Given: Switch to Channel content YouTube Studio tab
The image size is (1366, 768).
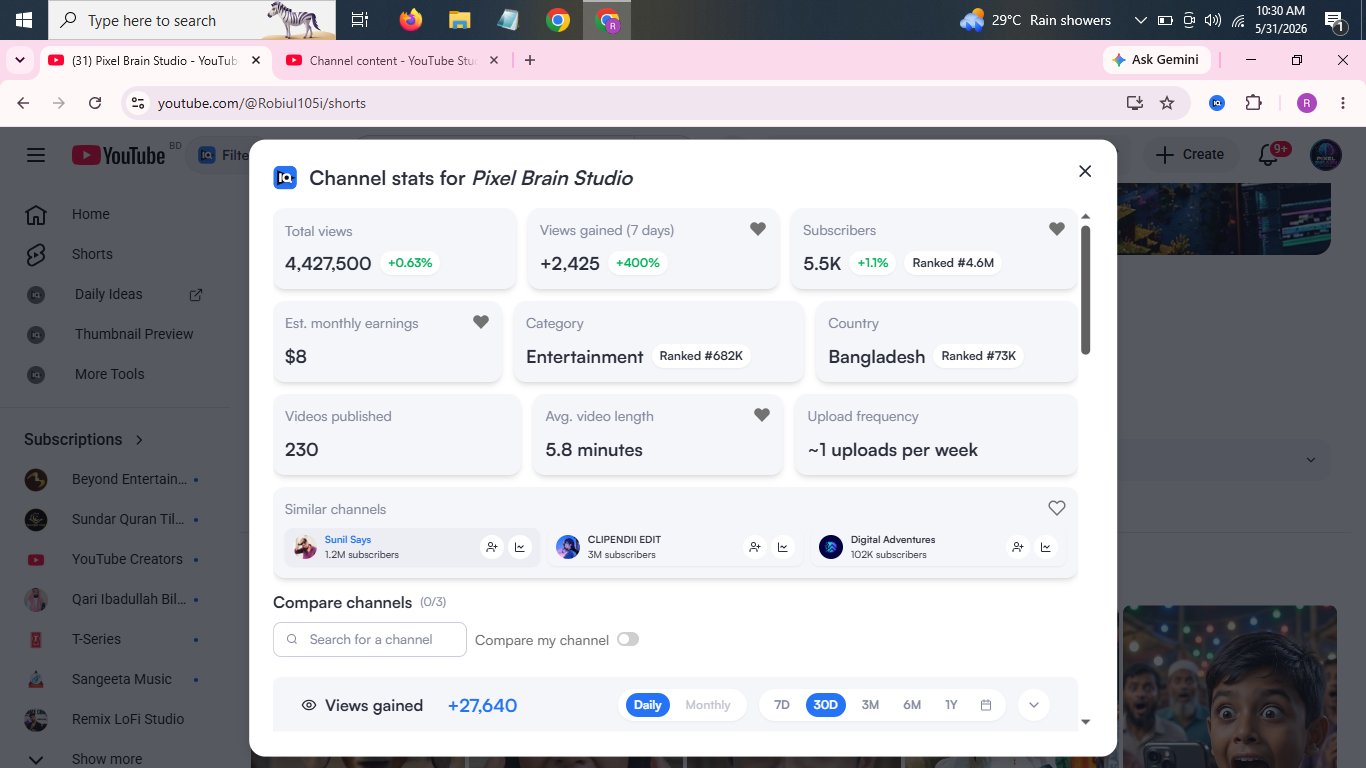Looking at the screenshot, I should point(392,60).
